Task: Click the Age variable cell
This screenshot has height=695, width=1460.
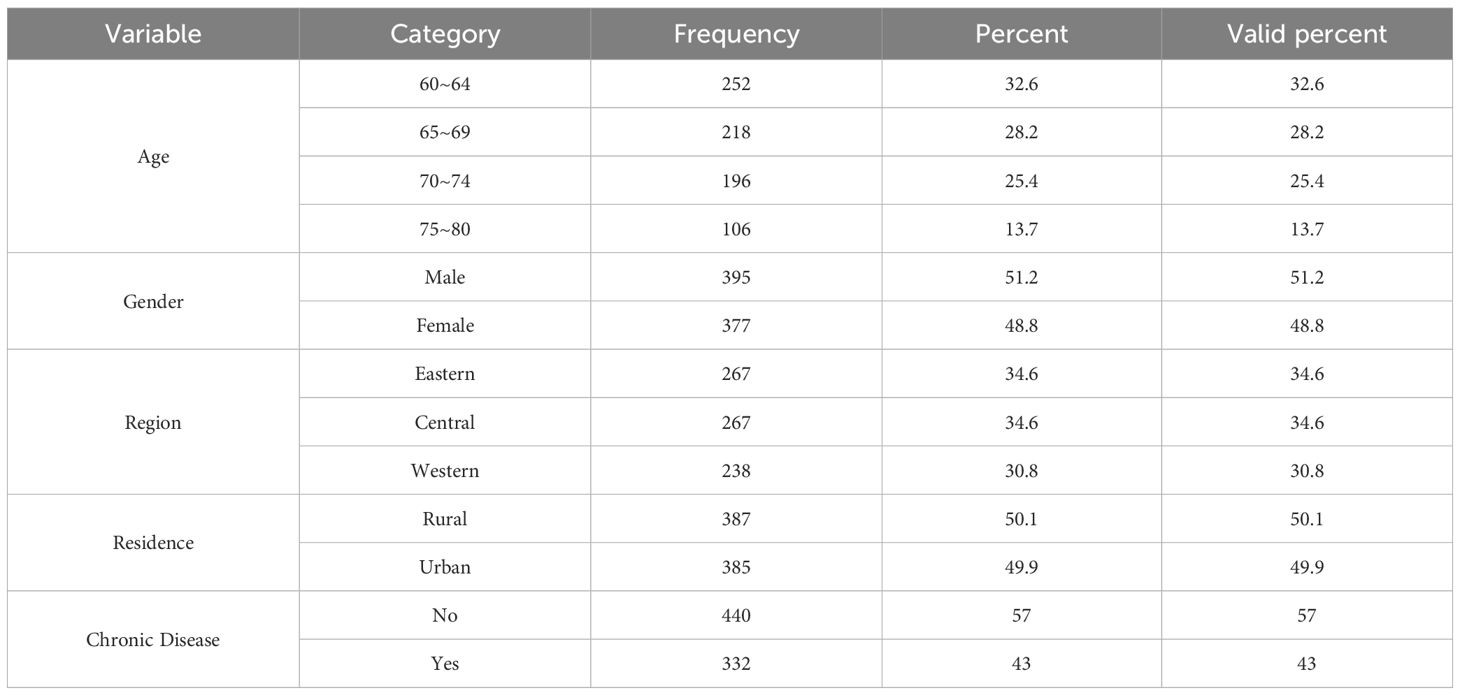Action: [153, 157]
